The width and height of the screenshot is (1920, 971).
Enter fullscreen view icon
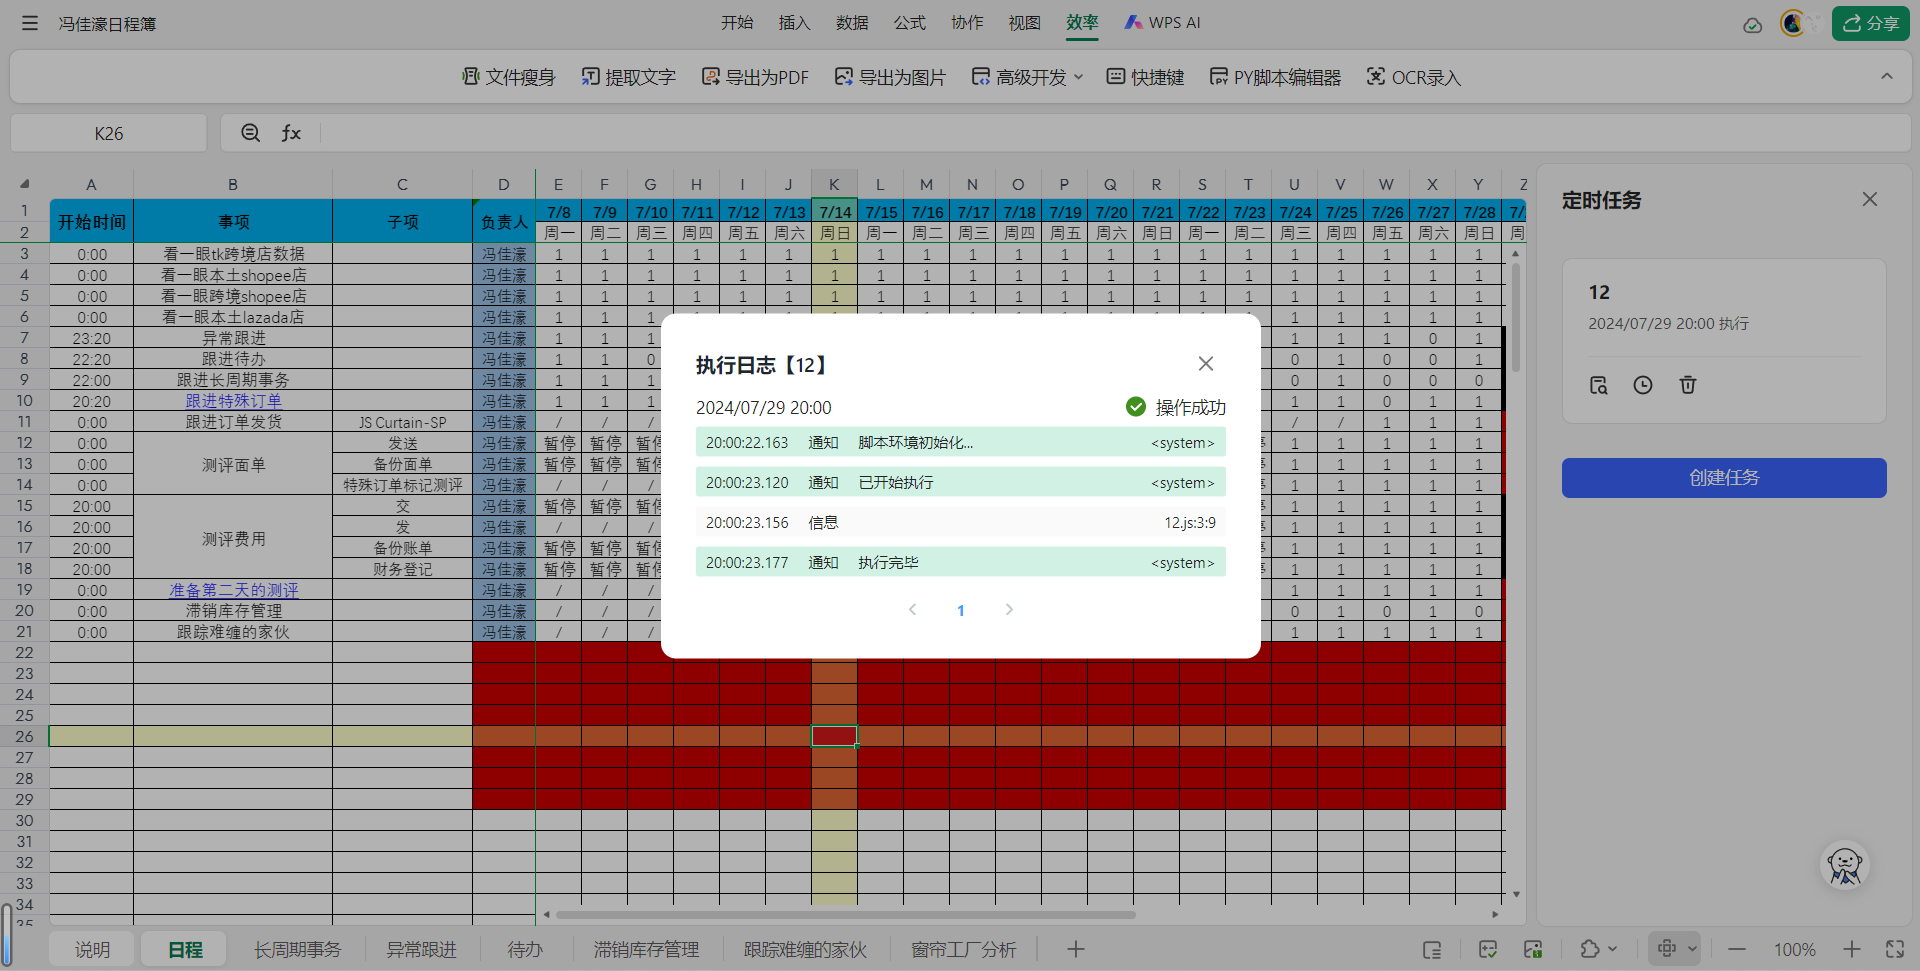[1895, 950]
